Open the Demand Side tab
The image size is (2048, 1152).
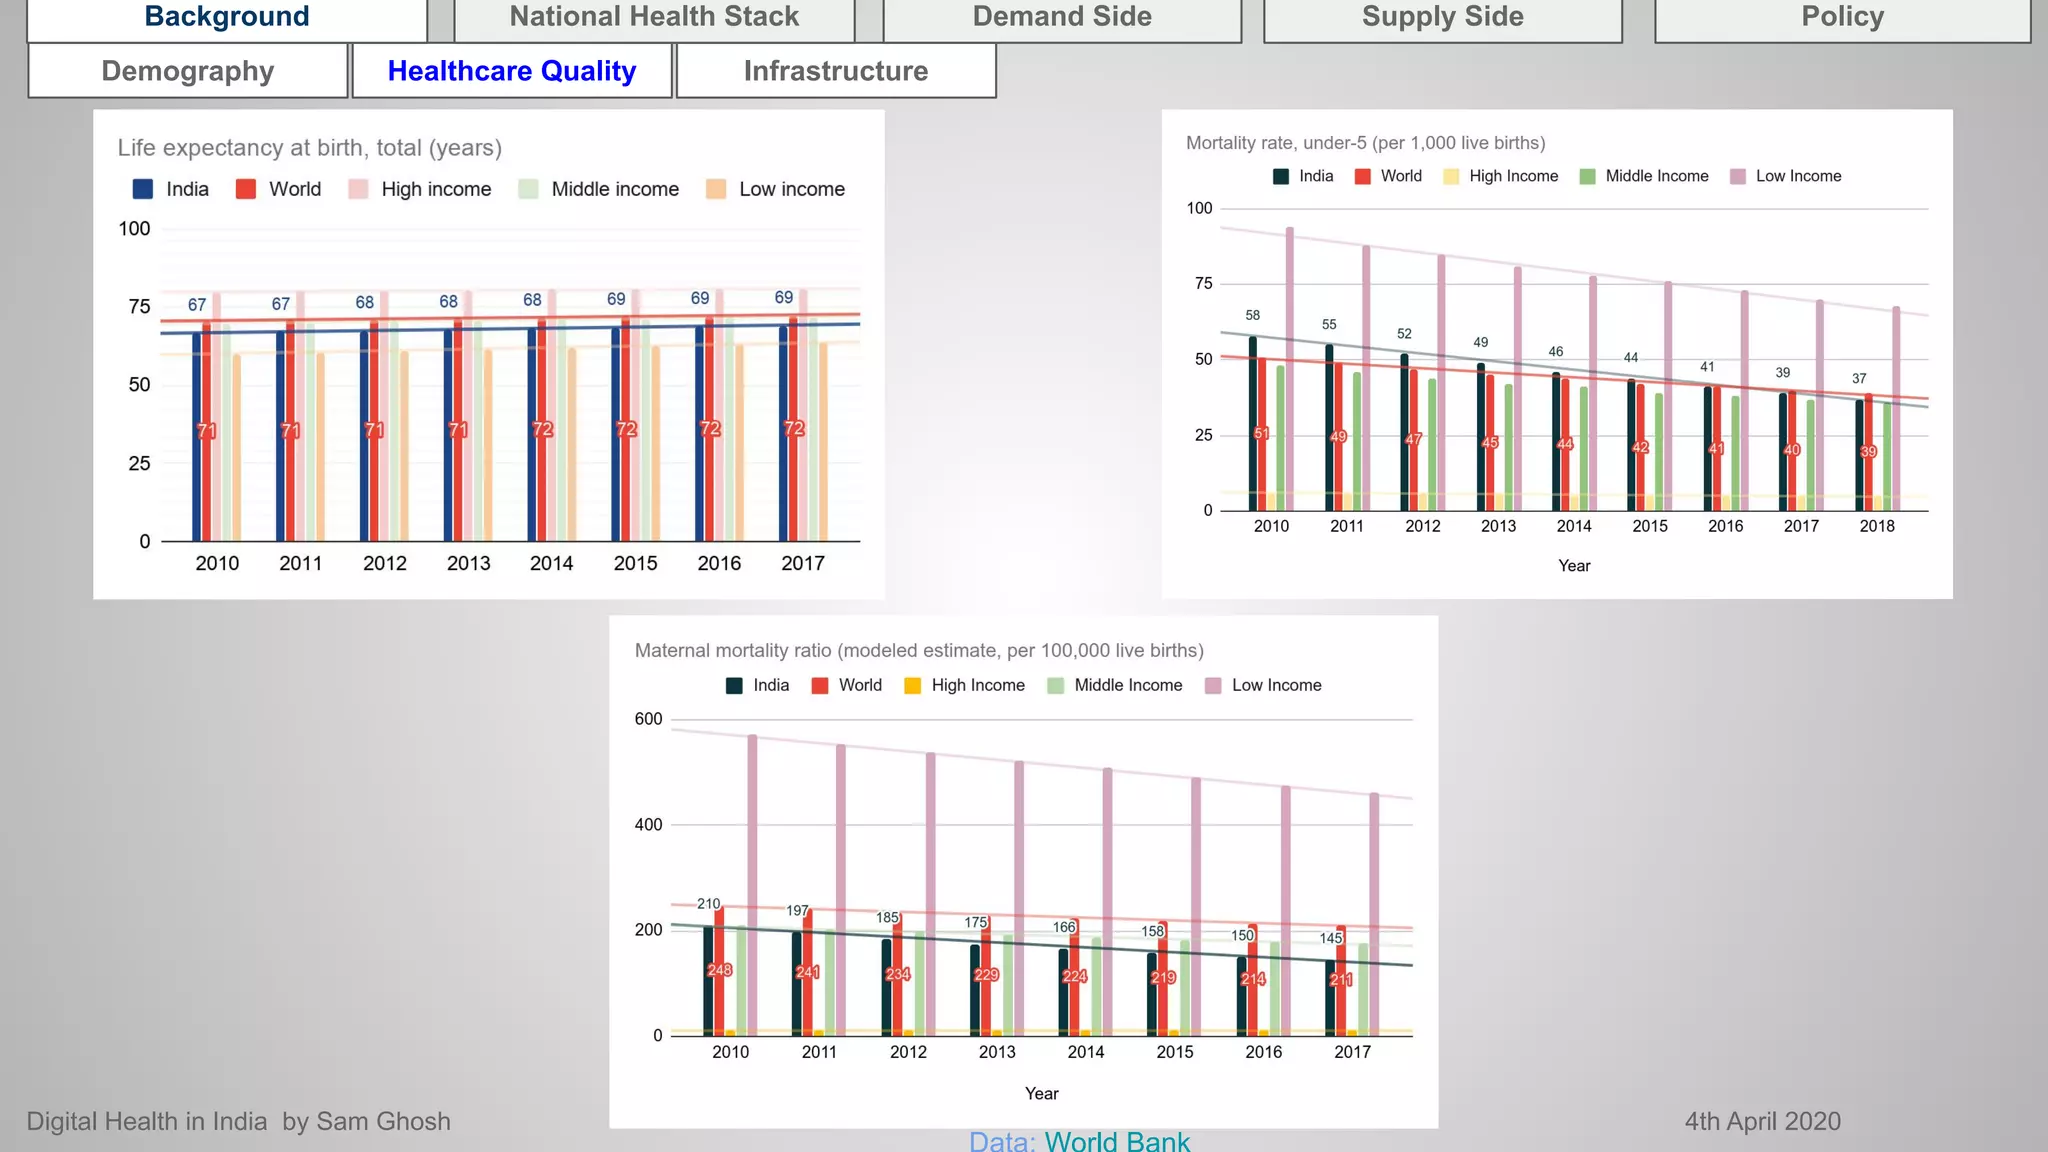click(1062, 18)
